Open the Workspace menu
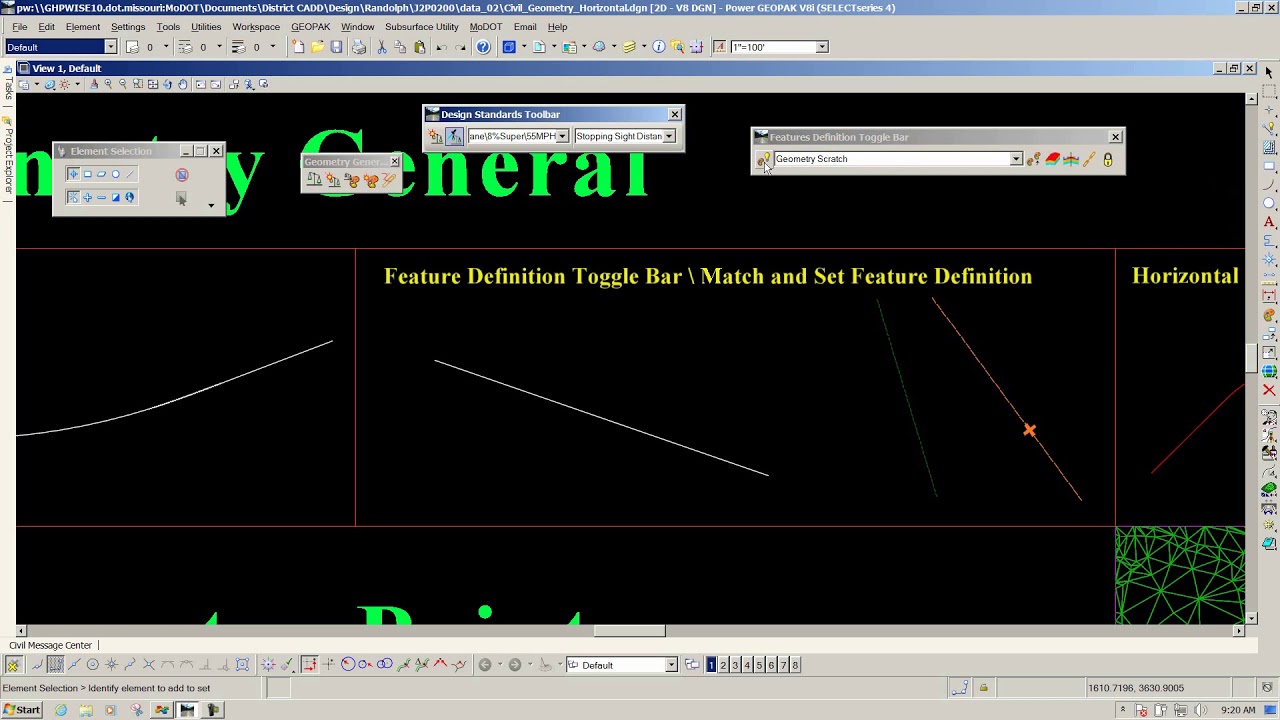Viewport: 1280px width, 720px height. pyautogui.click(x=256, y=27)
